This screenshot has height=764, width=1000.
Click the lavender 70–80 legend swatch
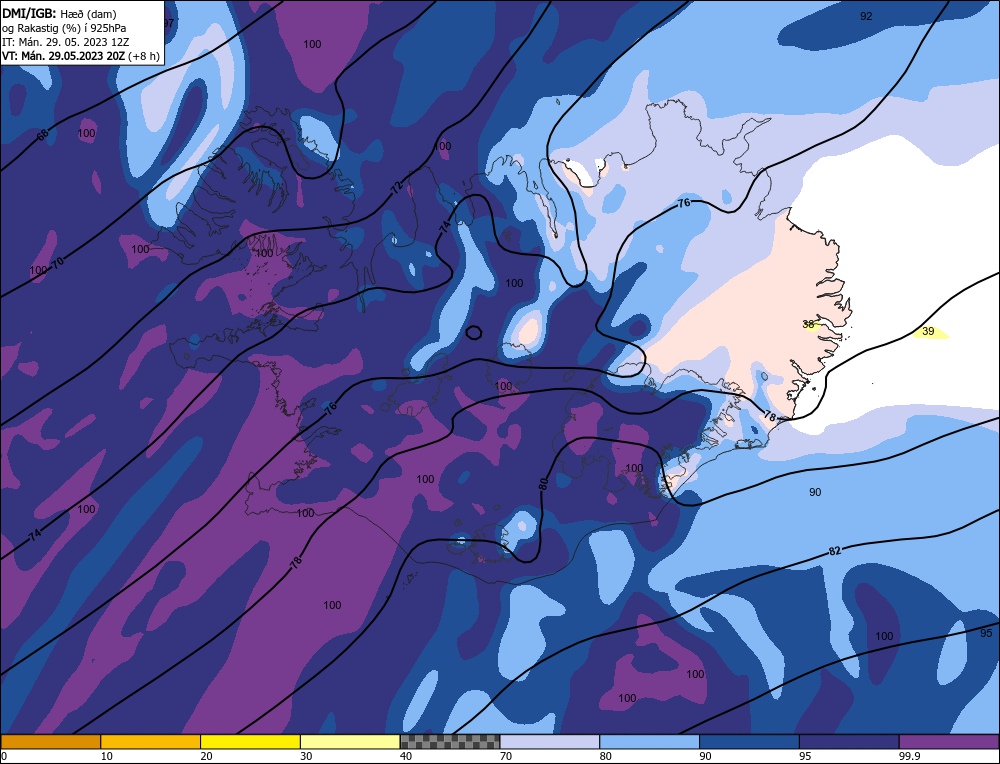[550, 742]
